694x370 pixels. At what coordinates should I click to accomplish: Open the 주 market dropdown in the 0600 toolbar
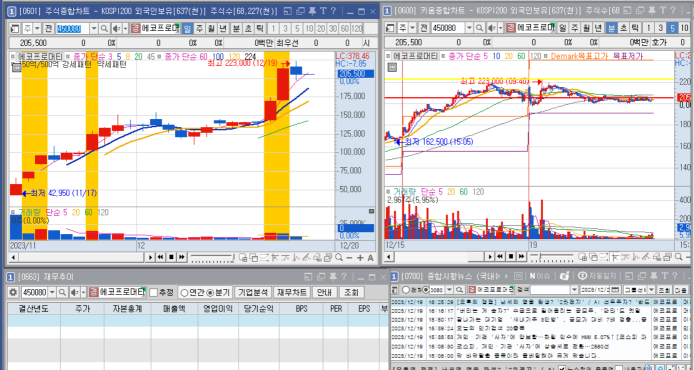tap(413, 28)
